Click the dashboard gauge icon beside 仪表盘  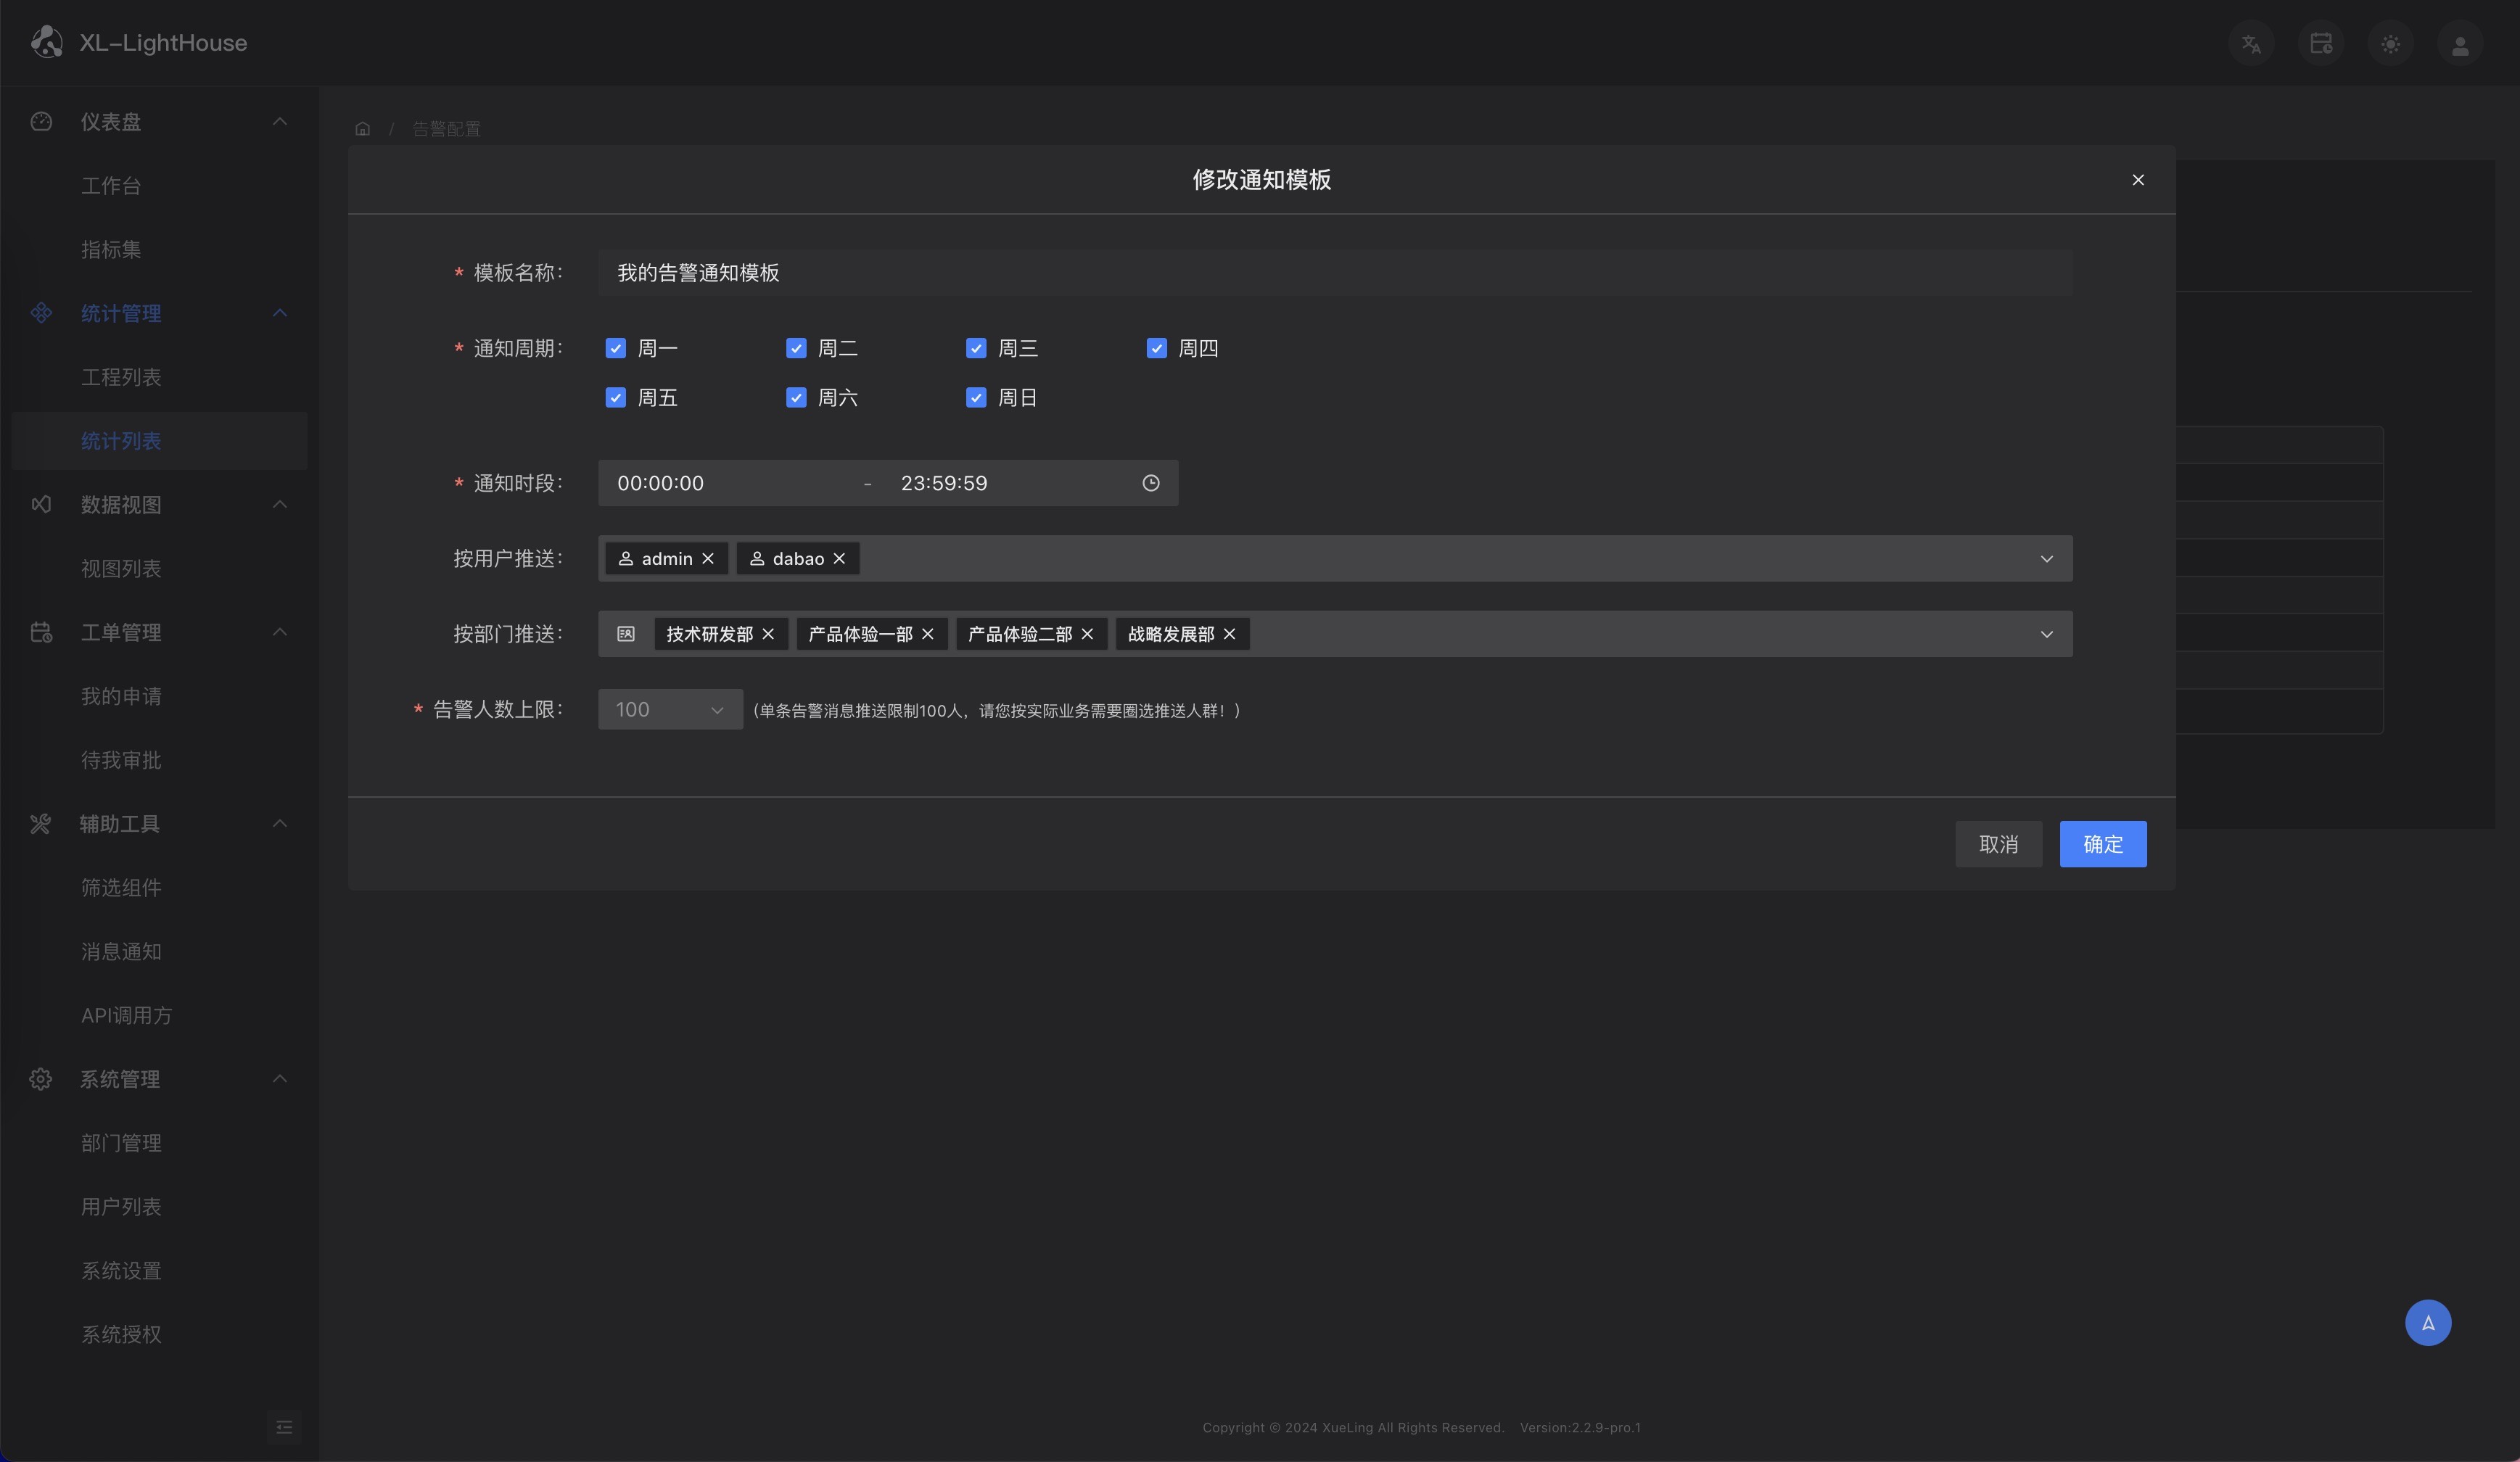(x=41, y=121)
